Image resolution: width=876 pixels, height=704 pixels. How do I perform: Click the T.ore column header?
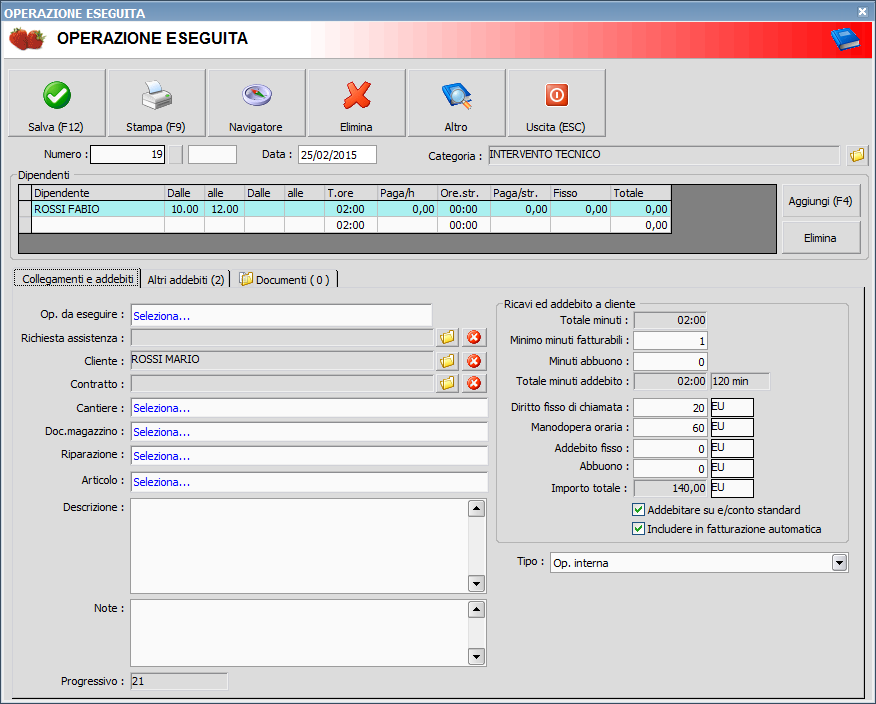coord(351,193)
